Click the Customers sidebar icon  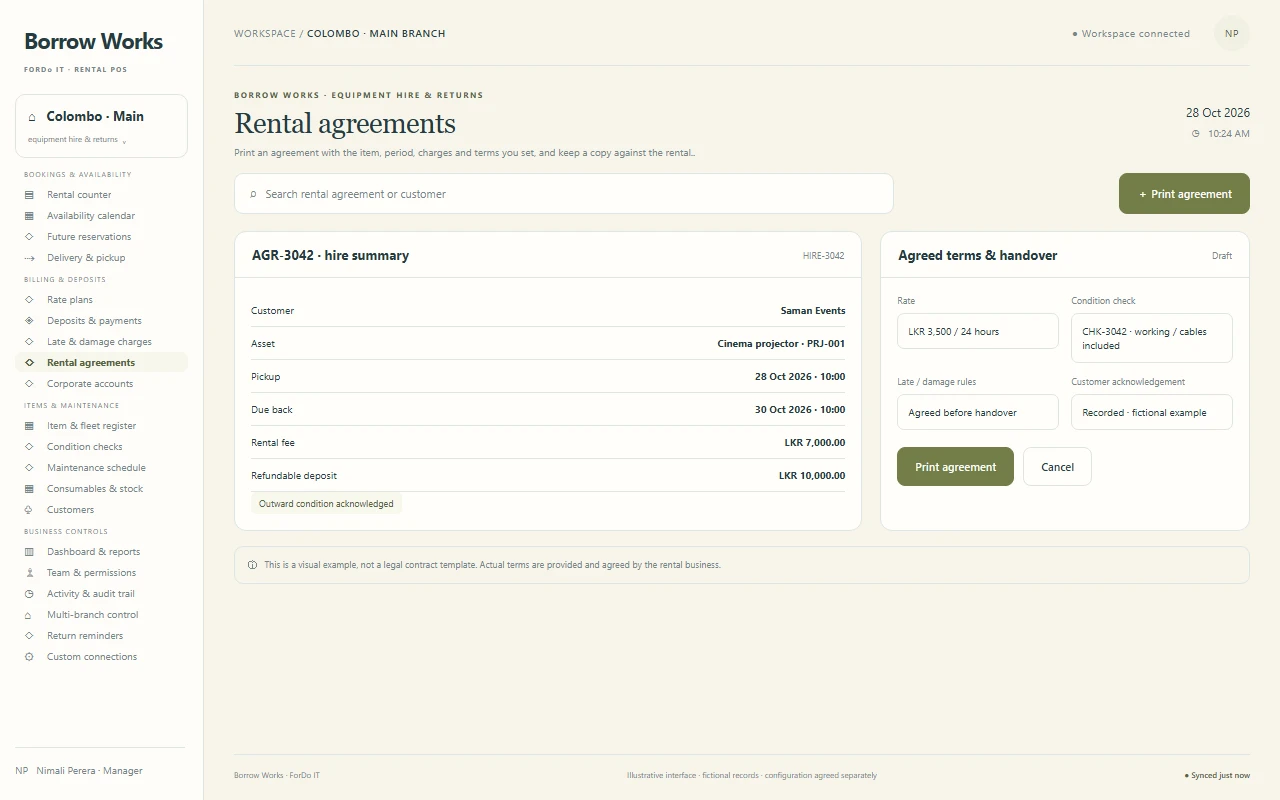click(x=29, y=510)
